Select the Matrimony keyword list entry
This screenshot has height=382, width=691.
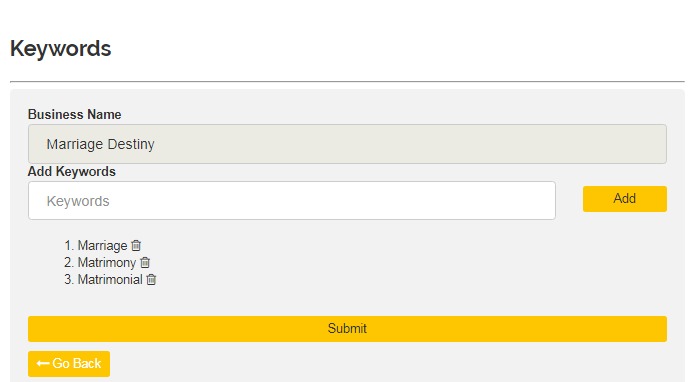(107, 263)
